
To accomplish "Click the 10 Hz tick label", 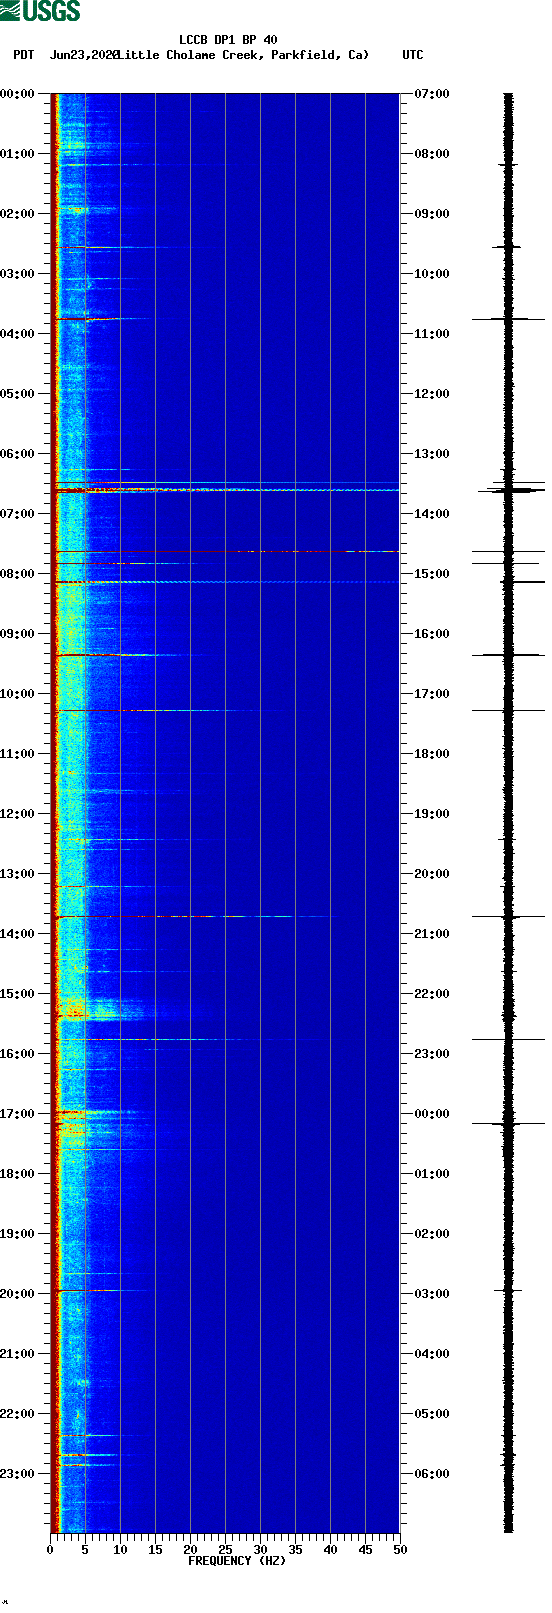I will pos(120,1550).
